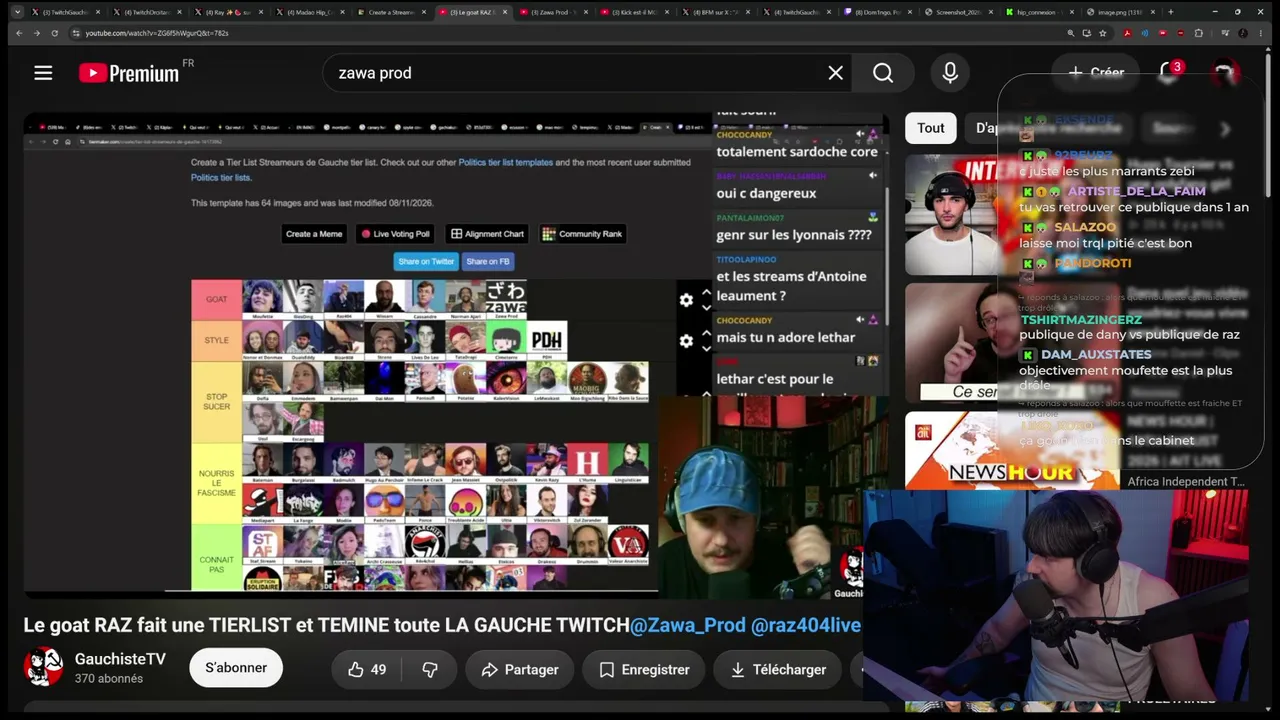Viewport: 1280px width, 720px height.
Task: Click the "Africa Independent T..." channel name
Action: point(1186,482)
